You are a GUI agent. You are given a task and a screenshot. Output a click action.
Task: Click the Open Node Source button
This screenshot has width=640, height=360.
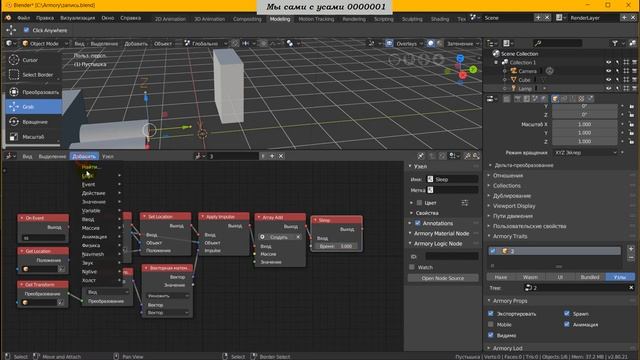443,278
